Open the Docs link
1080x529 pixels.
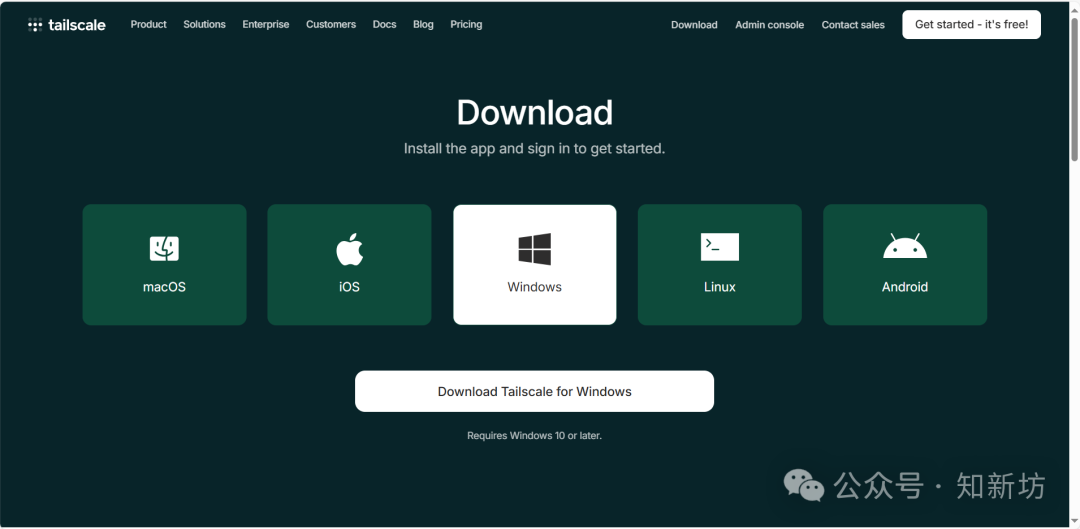(x=384, y=24)
